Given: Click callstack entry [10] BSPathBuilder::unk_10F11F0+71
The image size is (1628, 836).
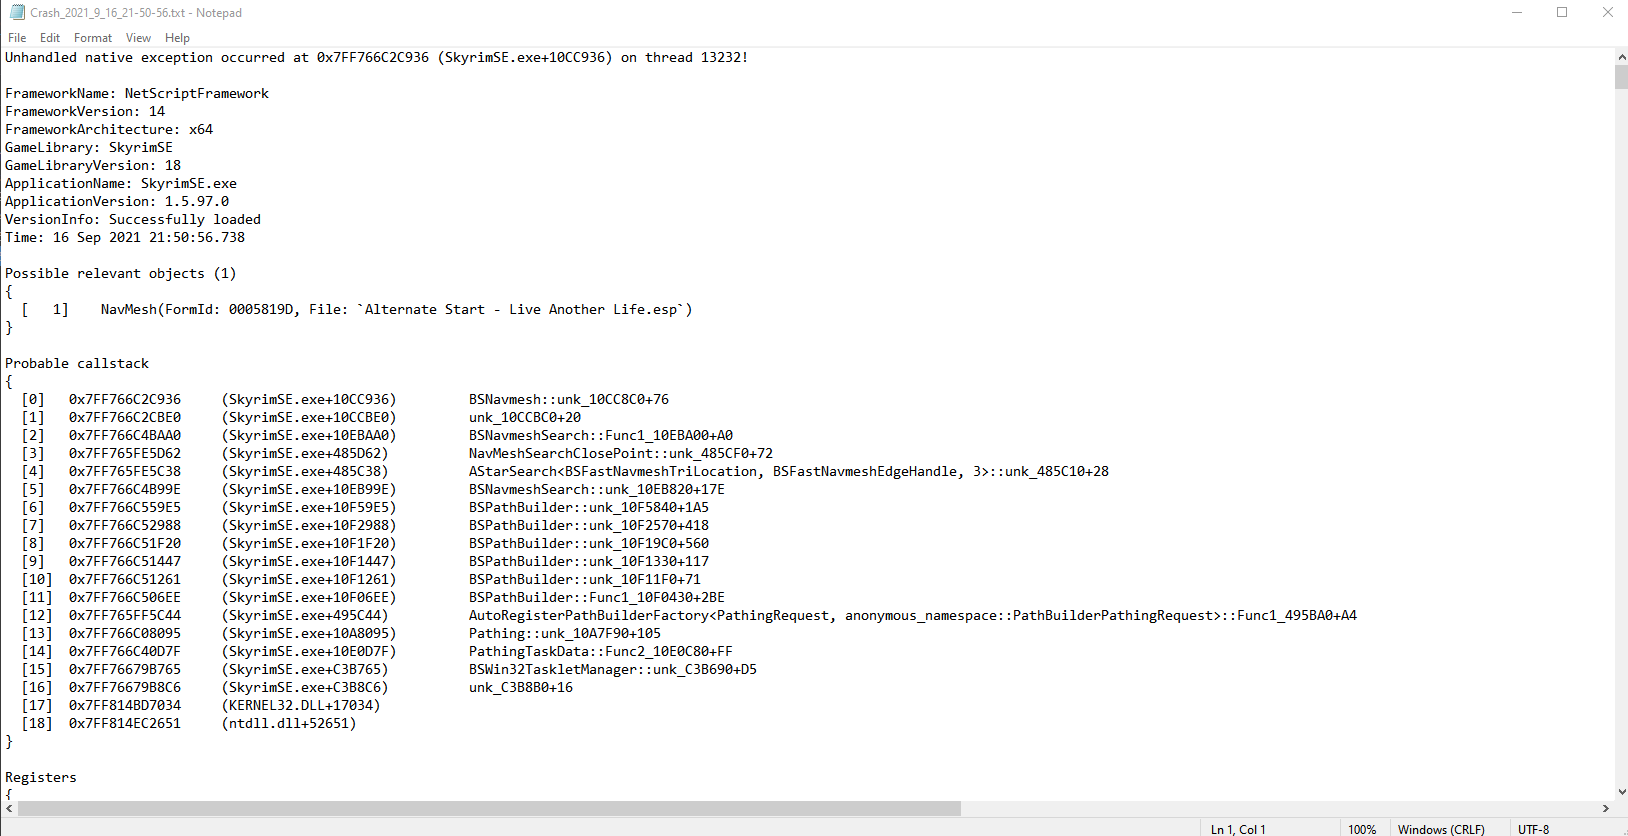Looking at the screenshot, I should tap(361, 579).
